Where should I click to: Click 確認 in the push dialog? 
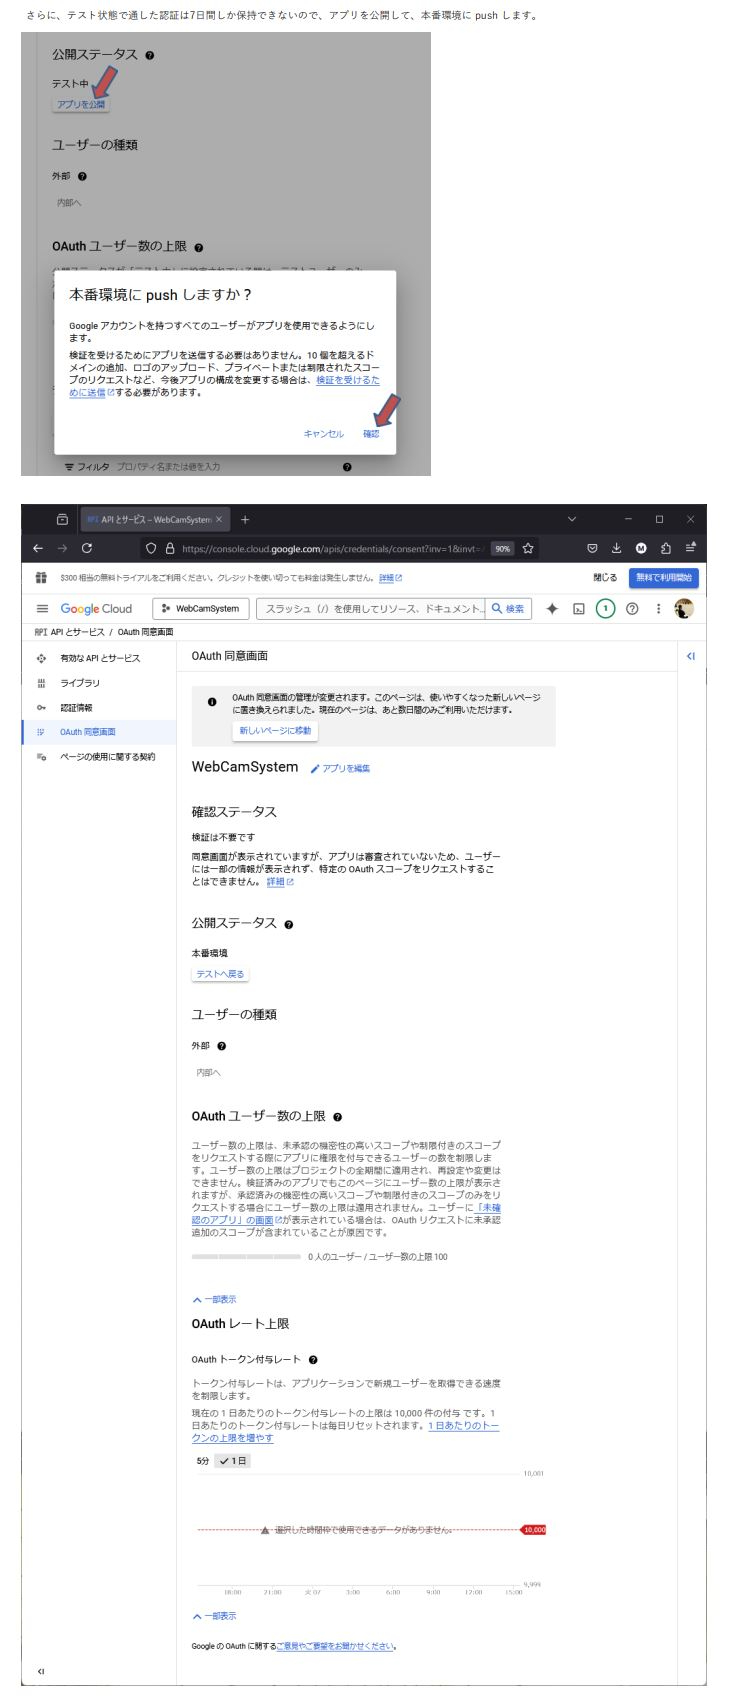point(371,434)
